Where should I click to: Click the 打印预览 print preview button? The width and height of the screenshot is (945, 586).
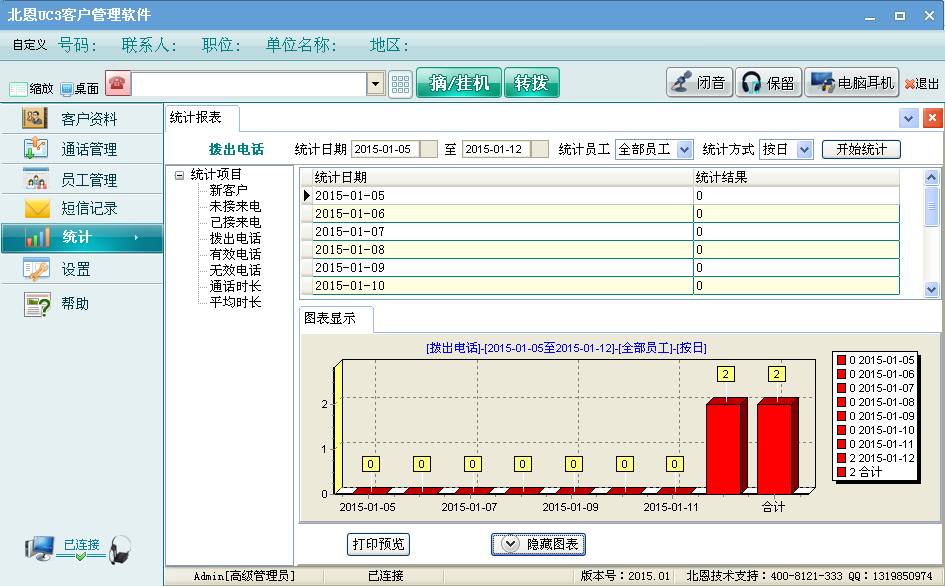378,544
